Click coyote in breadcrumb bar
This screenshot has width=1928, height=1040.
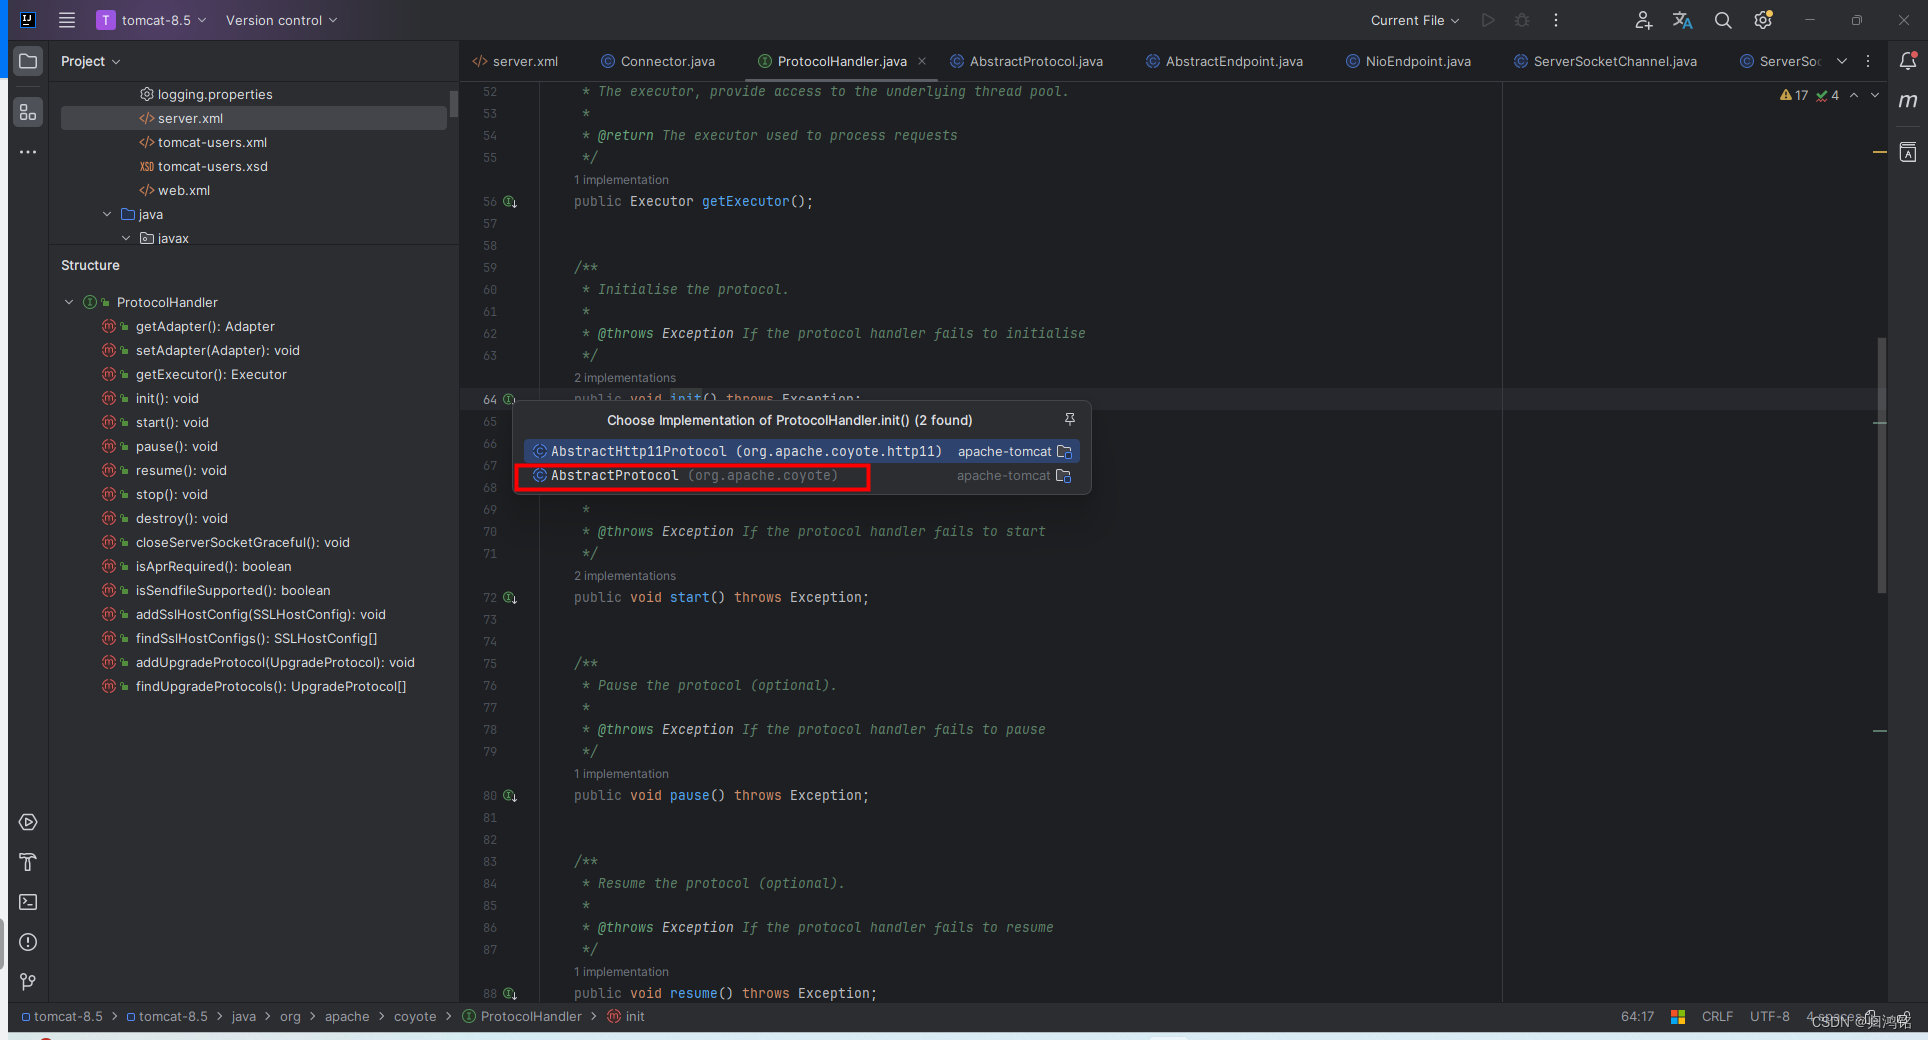415,1016
